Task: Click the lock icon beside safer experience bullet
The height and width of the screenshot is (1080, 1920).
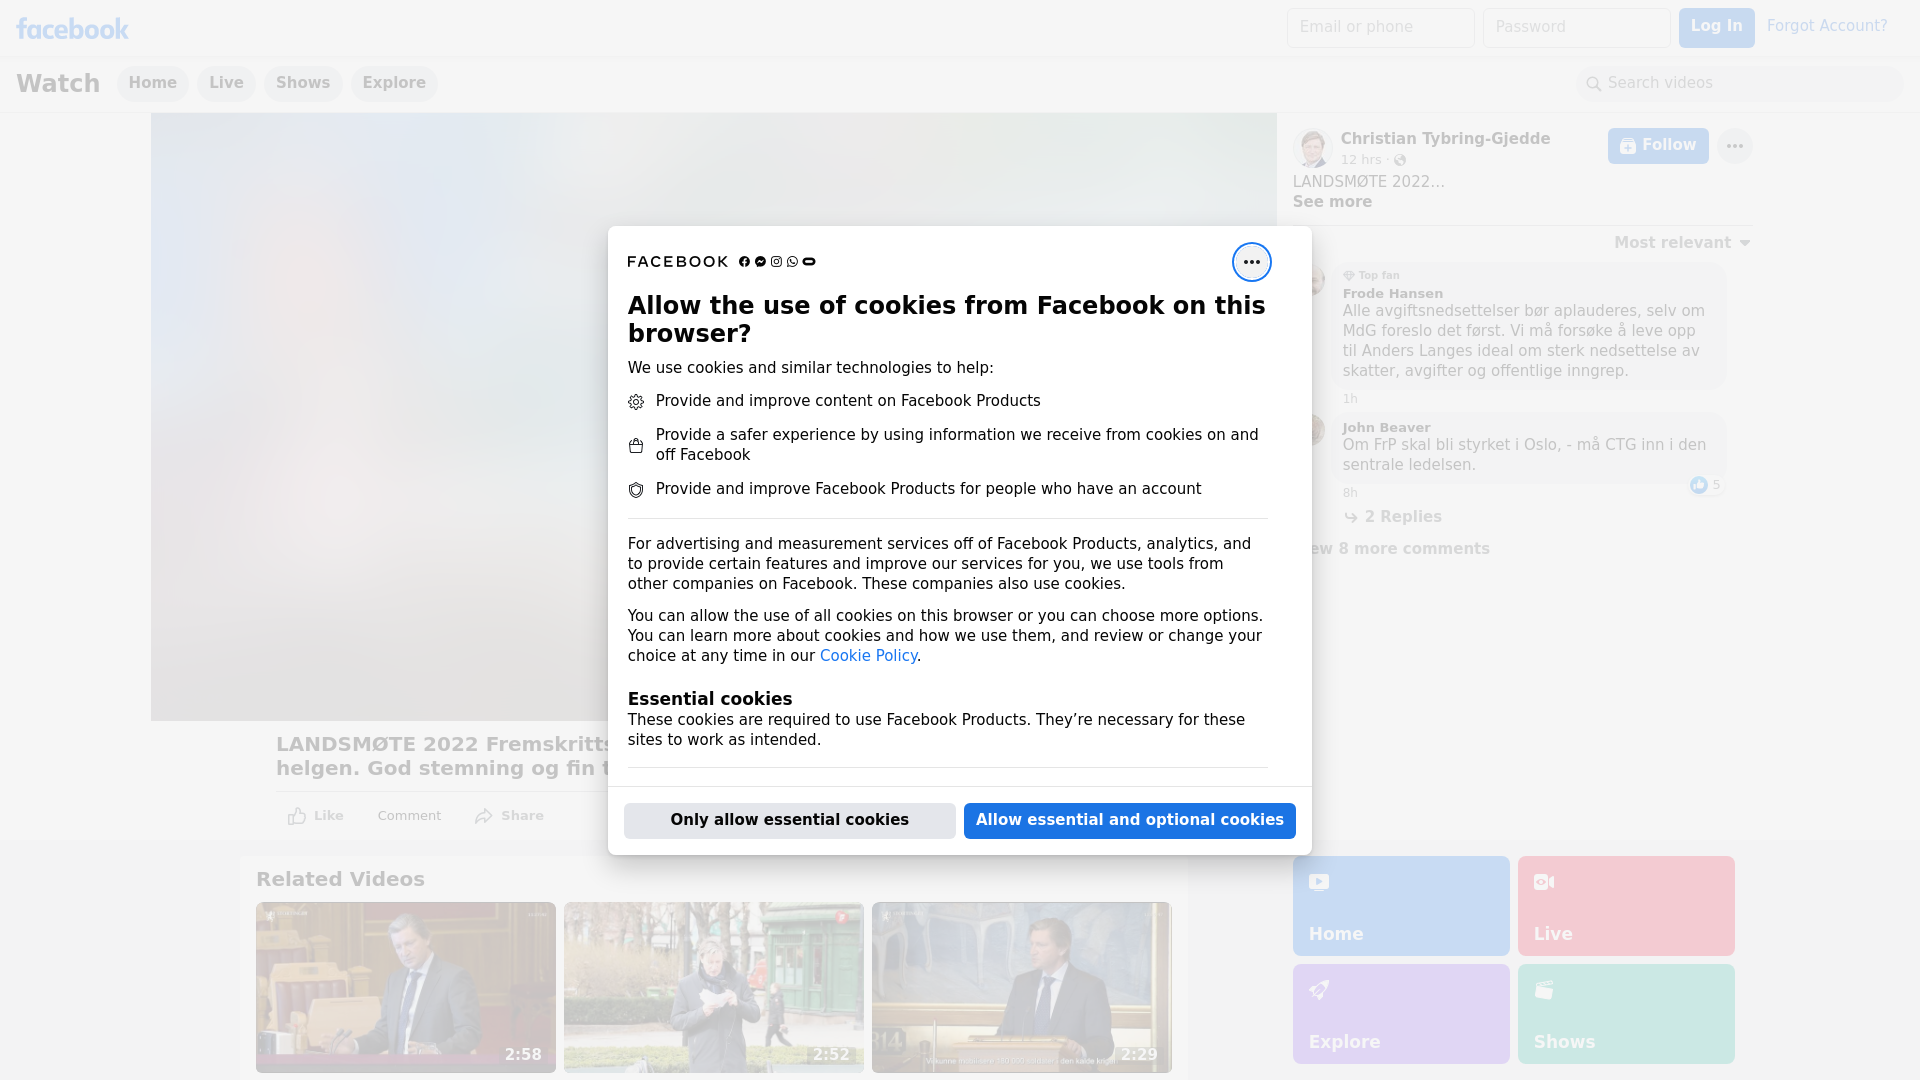Action: pos(636,446)
